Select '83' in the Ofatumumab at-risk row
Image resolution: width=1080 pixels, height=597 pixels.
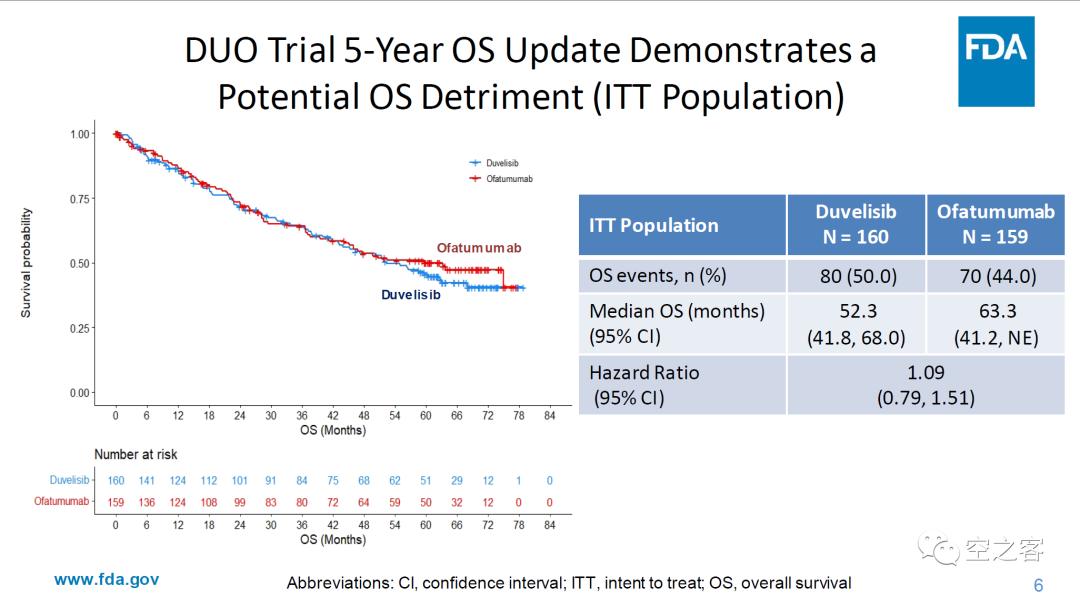271,503
